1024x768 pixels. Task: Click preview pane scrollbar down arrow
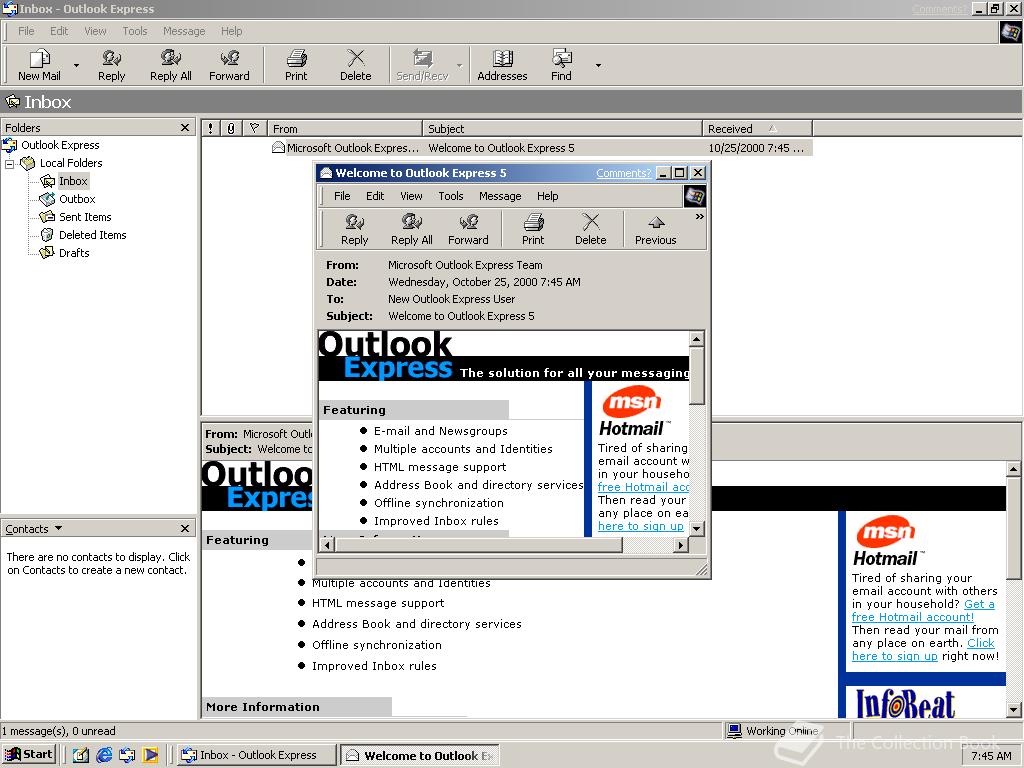[x=1013, y=710]
